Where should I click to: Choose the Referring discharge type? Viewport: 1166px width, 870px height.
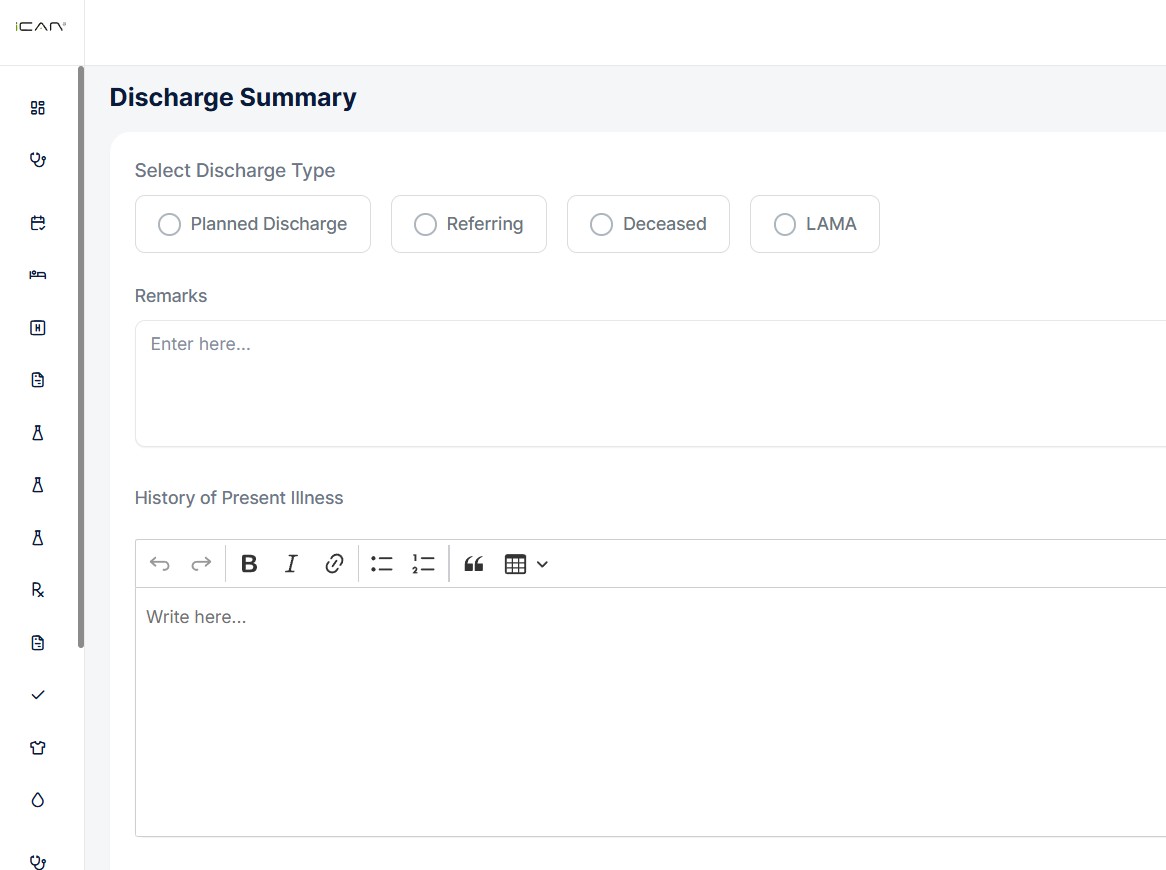point(426,224)
